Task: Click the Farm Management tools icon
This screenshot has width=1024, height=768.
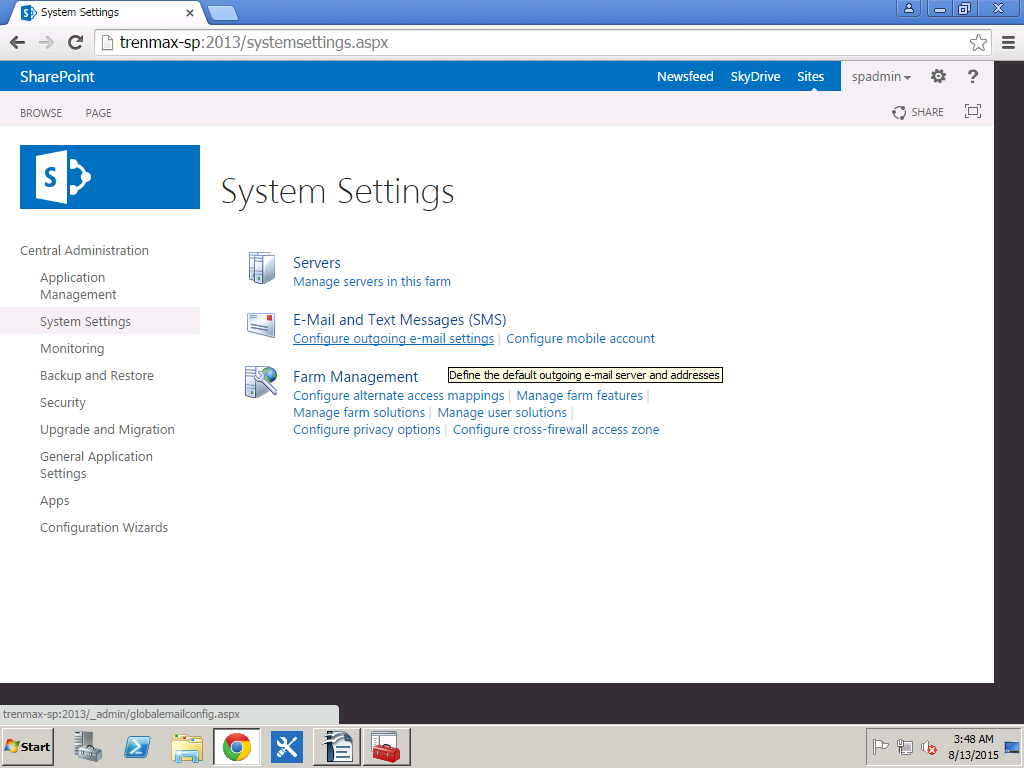Action: (x=261, y=382)
